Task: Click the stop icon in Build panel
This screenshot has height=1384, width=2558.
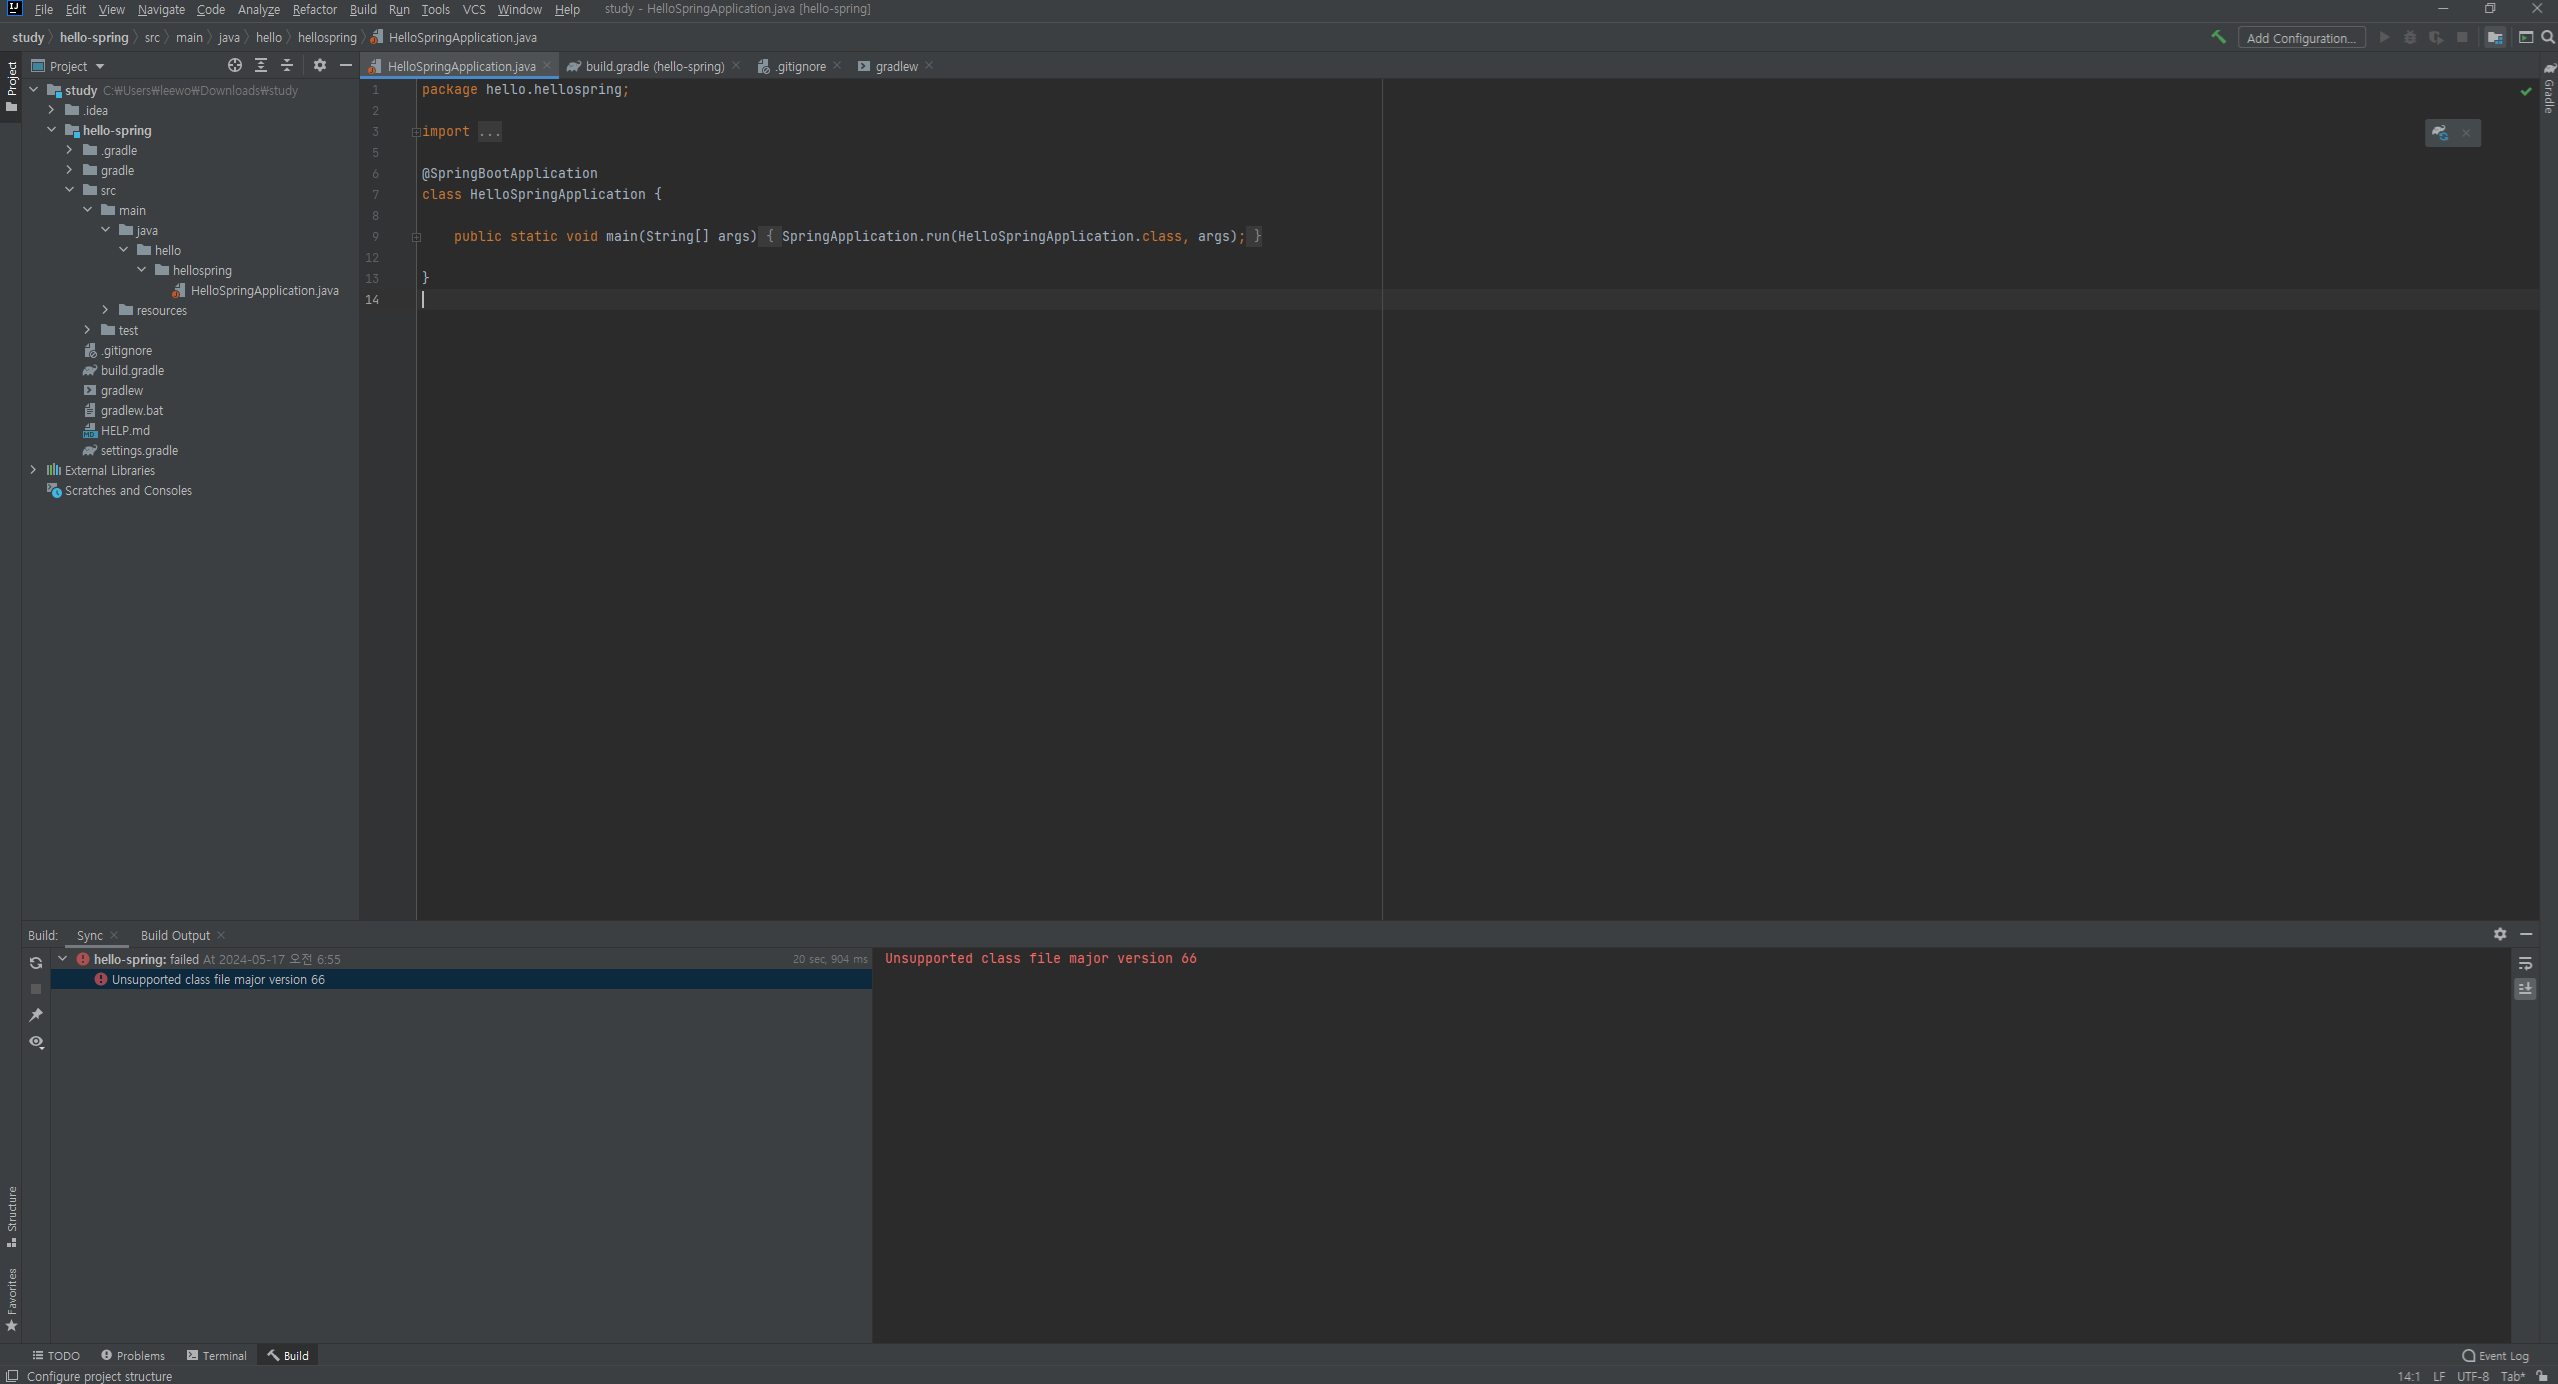Action: click(x=36, y=989)
